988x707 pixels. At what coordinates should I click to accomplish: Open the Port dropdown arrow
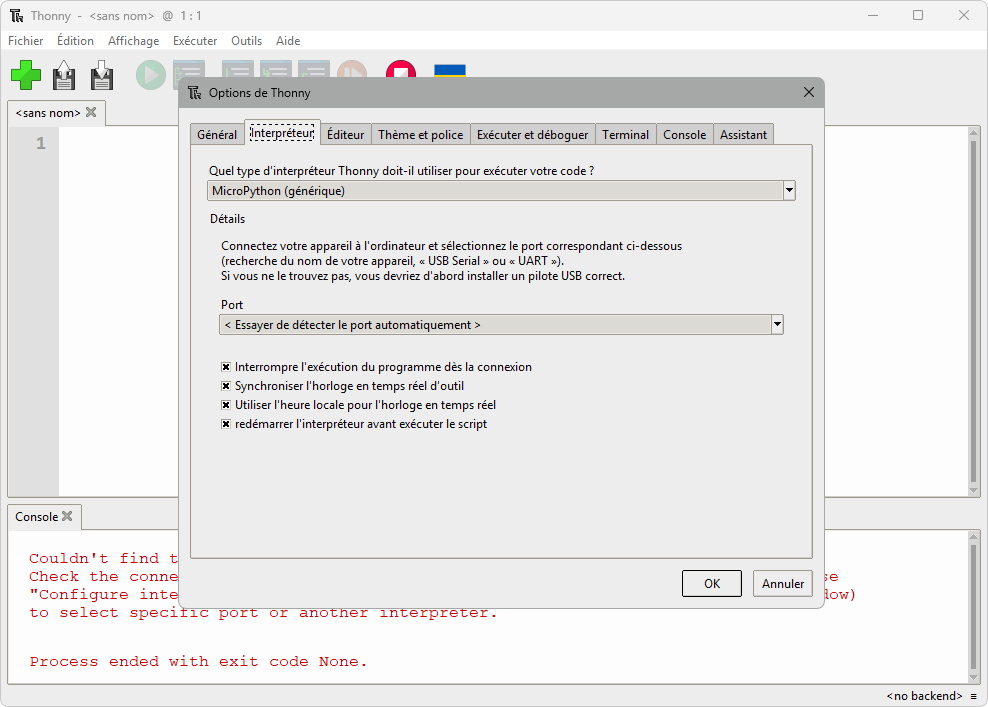pyautogui.click(x=777, y=325)
